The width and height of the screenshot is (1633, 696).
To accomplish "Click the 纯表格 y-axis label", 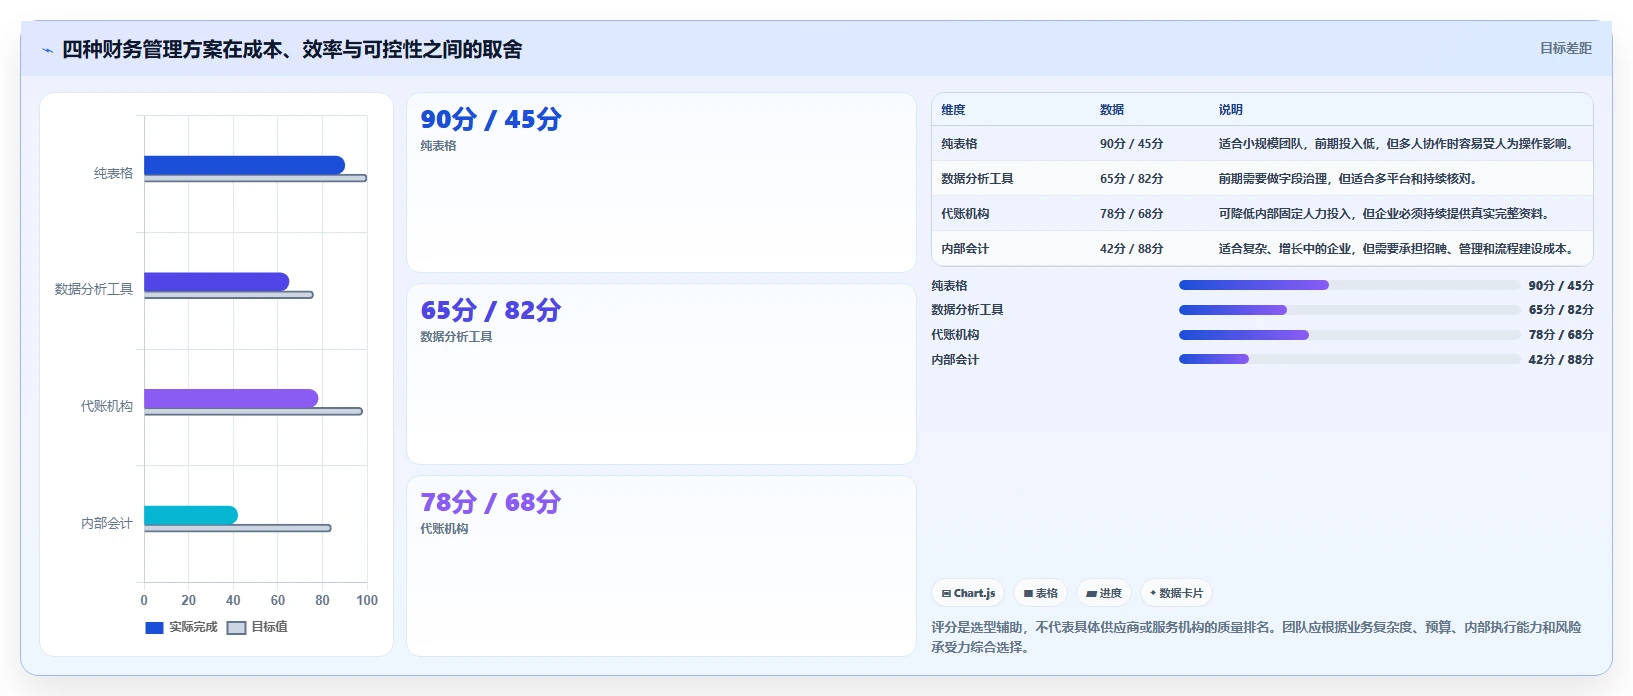I will (x=113, y=173).
